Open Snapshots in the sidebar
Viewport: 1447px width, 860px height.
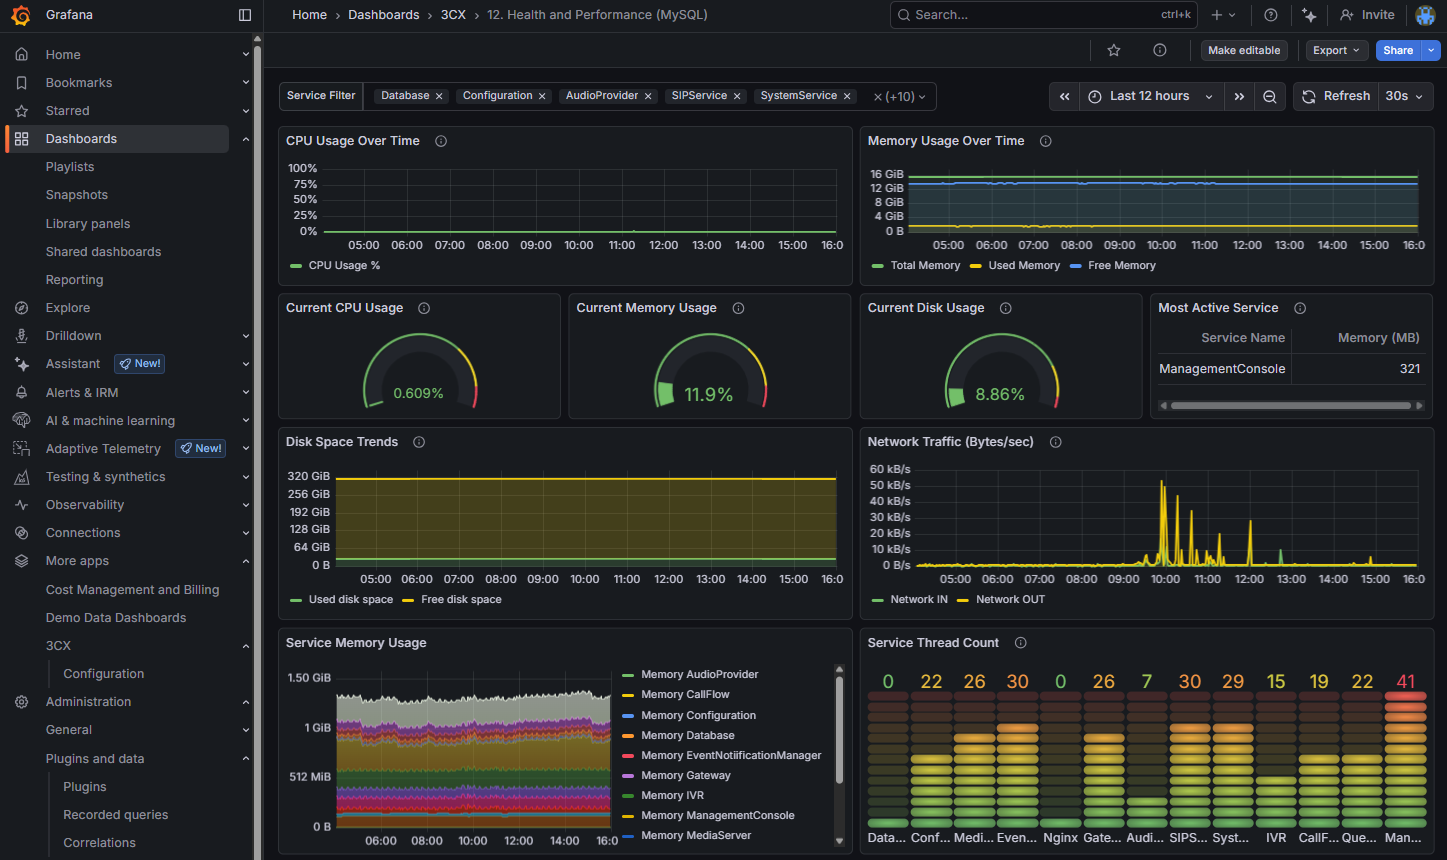coord(77,195)
